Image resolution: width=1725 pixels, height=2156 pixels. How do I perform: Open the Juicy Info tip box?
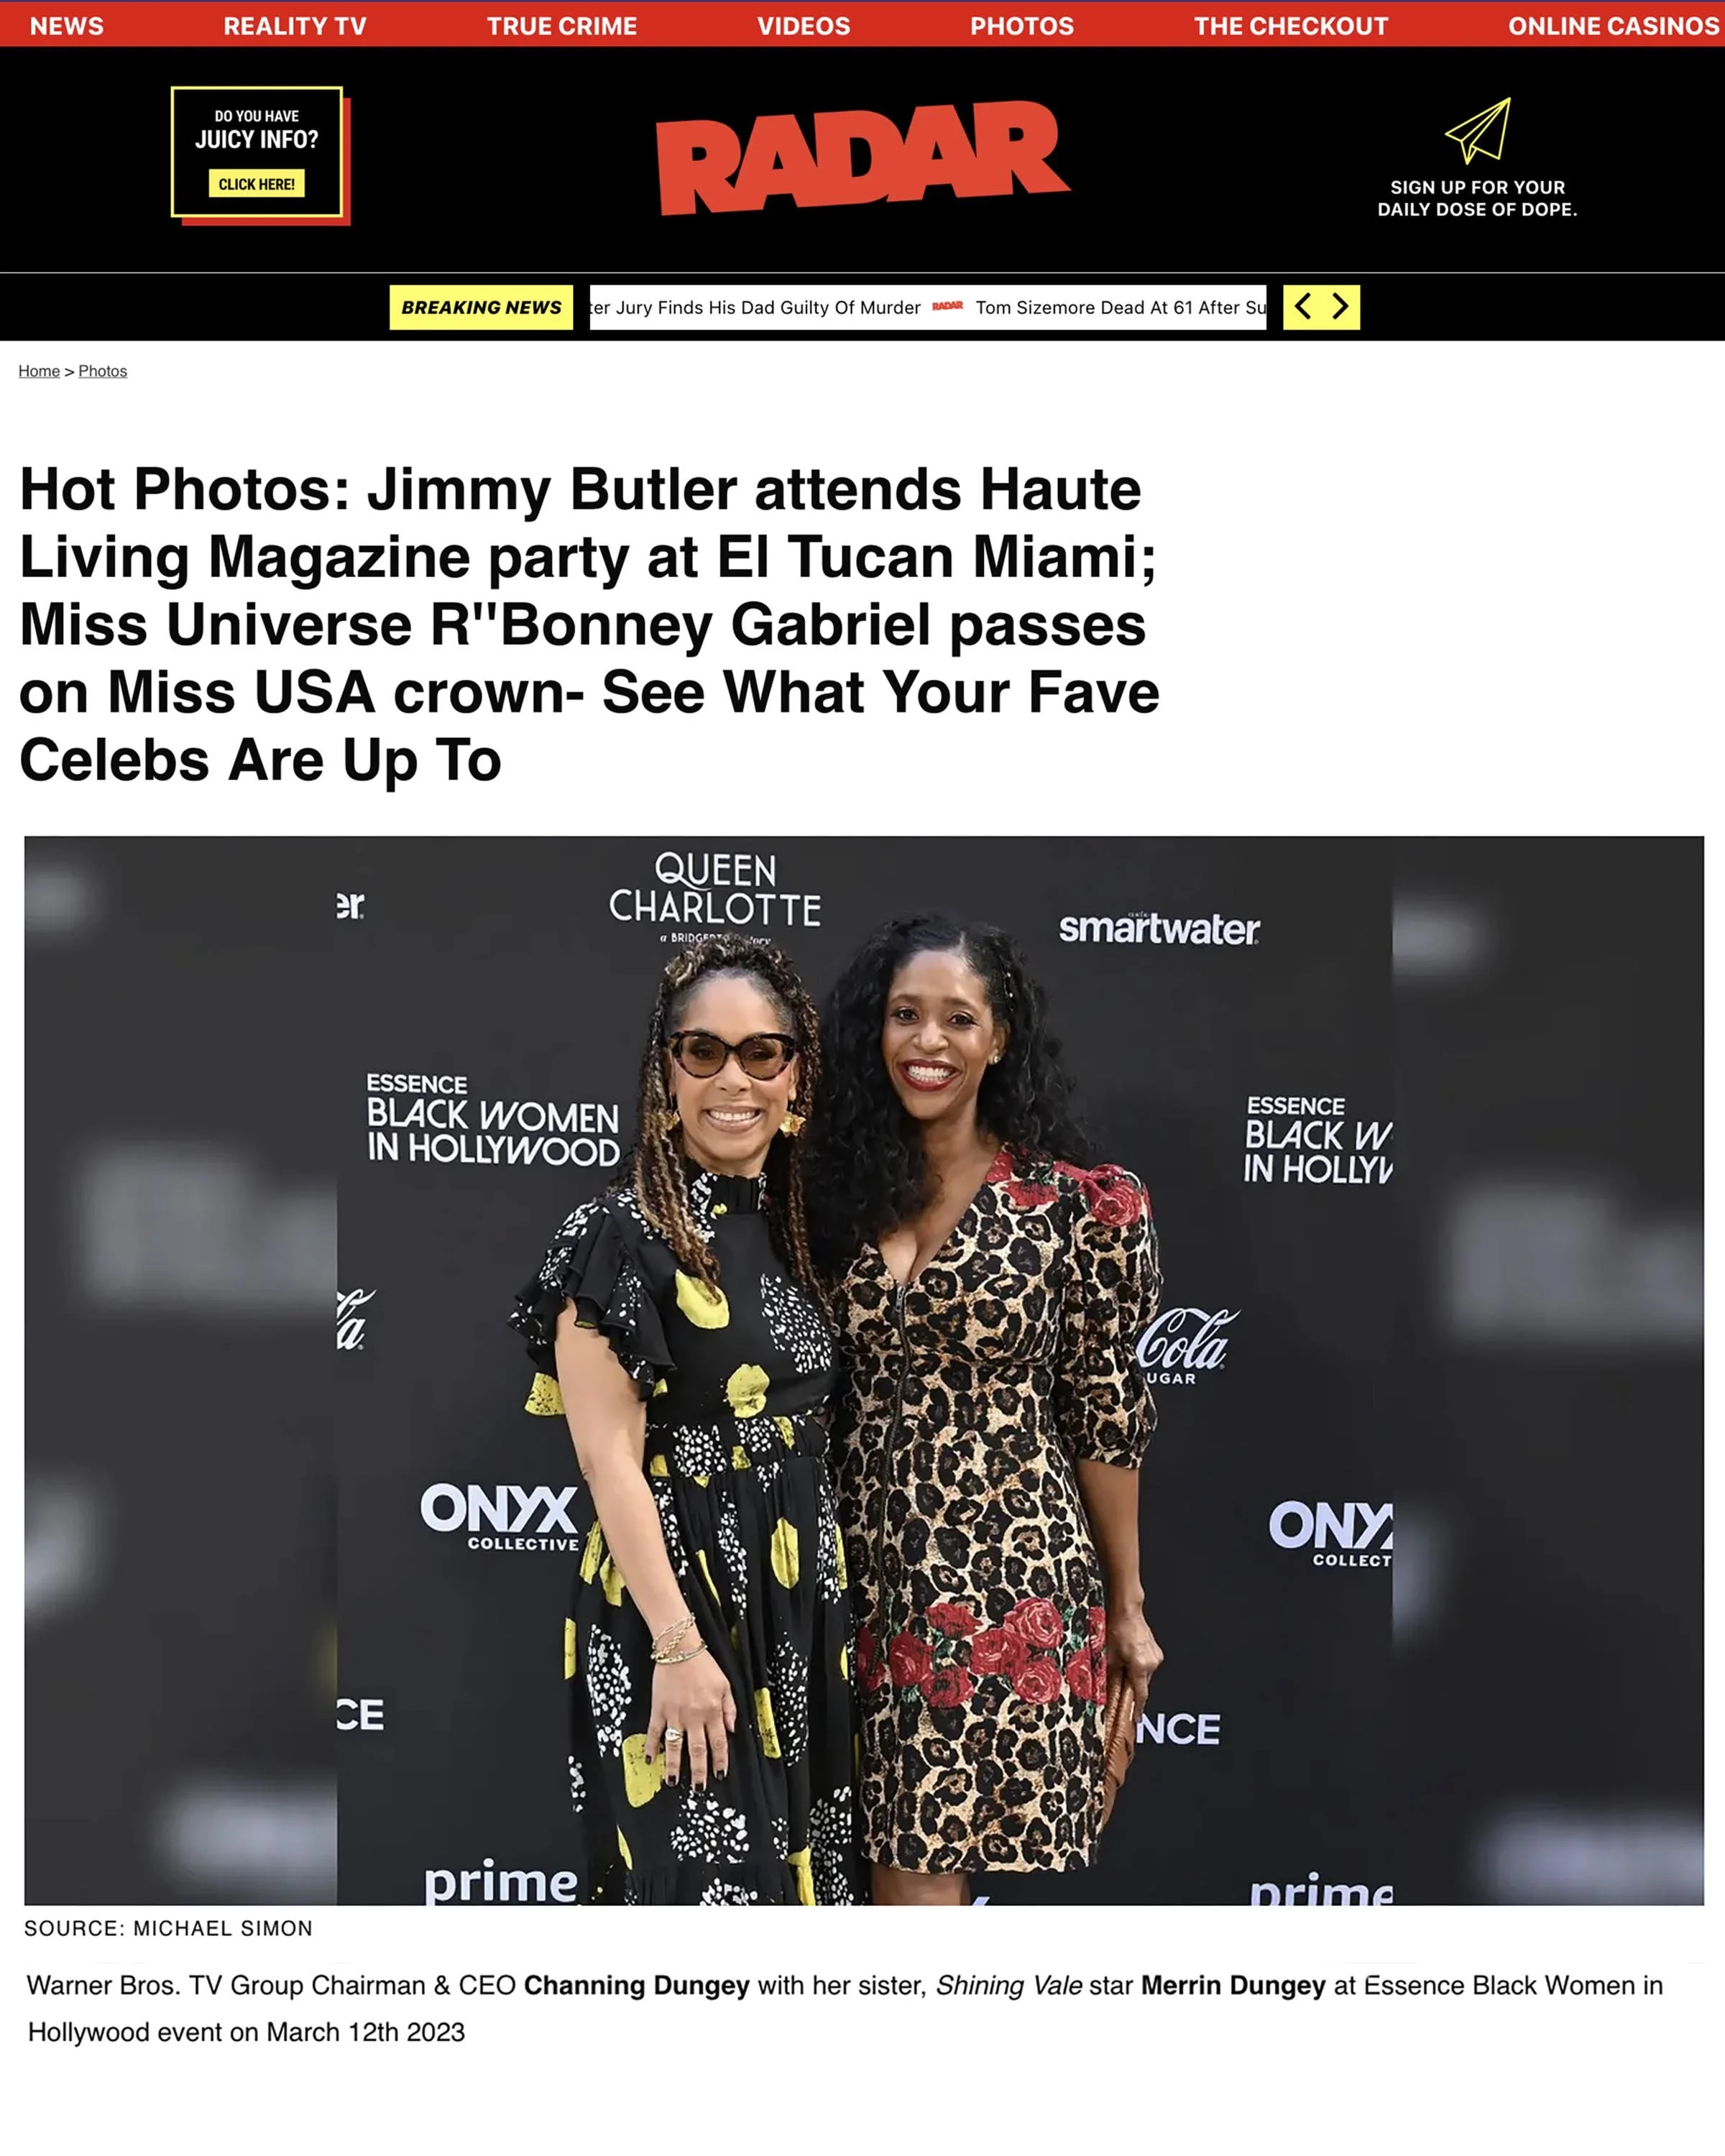pyautogui.click(x=258, y=153)
